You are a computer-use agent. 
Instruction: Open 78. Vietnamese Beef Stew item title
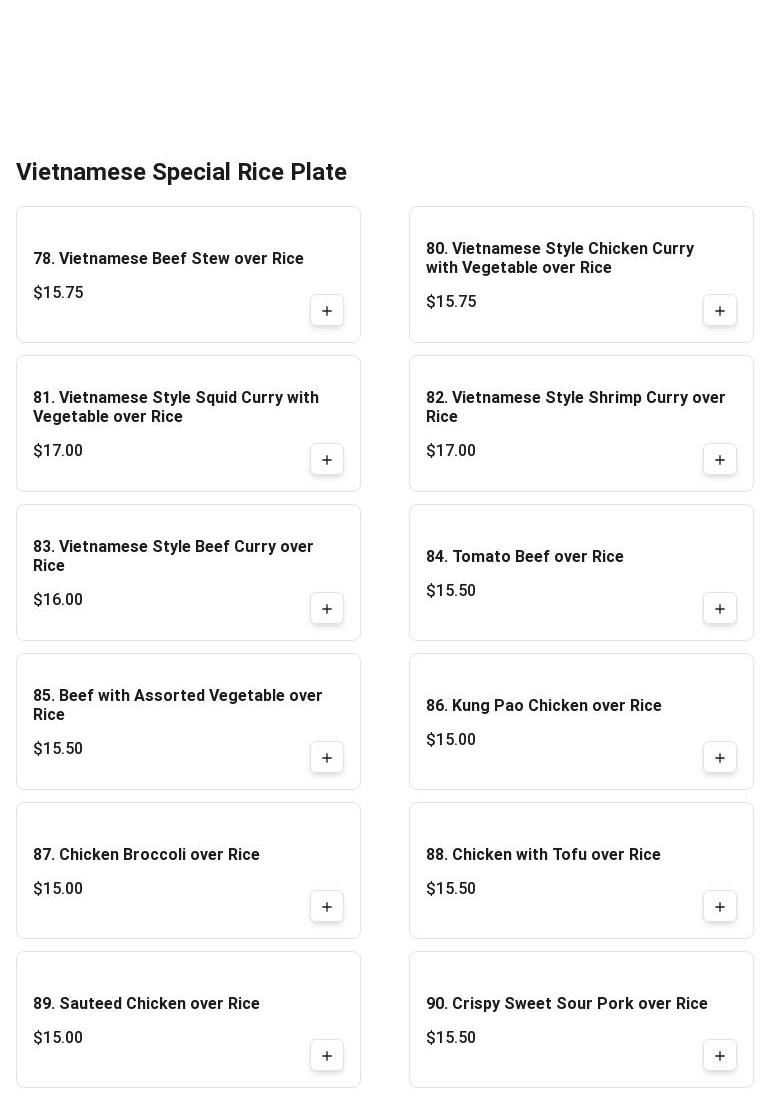coord(168,259)
